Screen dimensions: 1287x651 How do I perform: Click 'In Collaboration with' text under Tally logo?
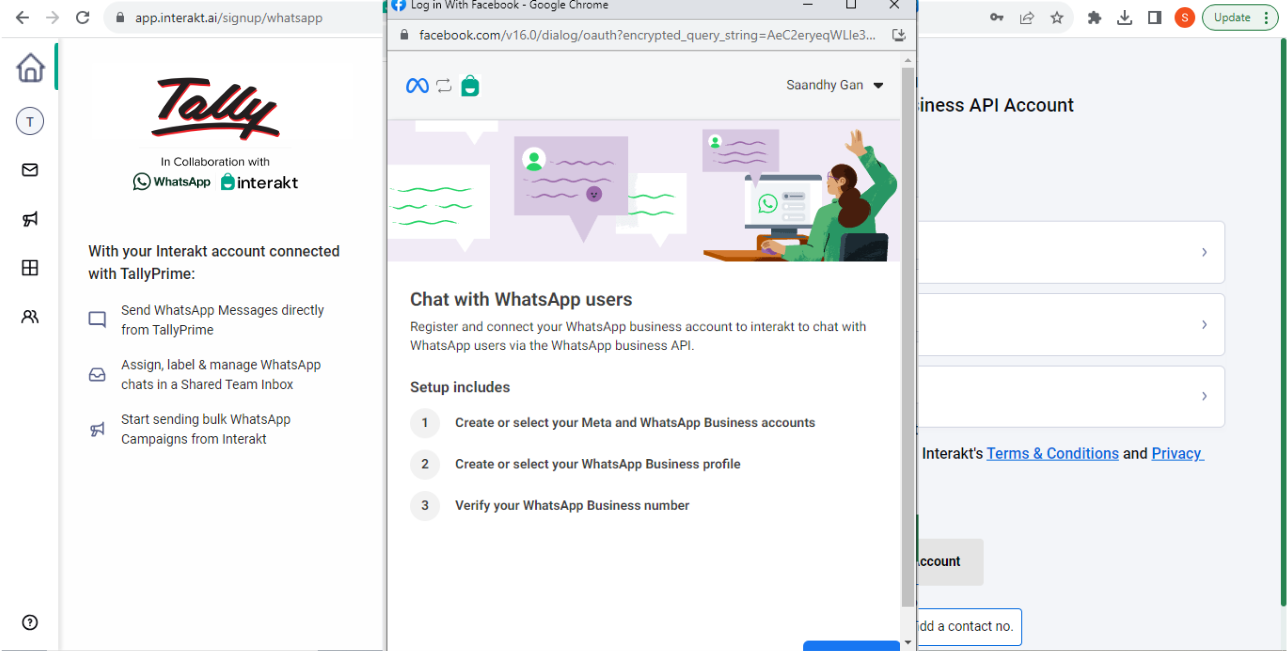point(215,162)
